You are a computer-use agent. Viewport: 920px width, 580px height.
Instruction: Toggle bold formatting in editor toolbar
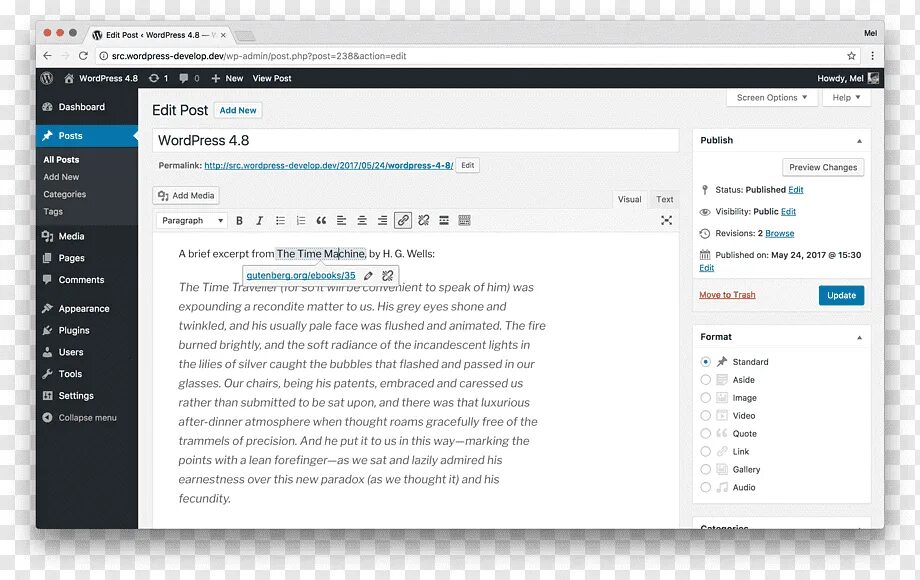click(x=239, y=221)
